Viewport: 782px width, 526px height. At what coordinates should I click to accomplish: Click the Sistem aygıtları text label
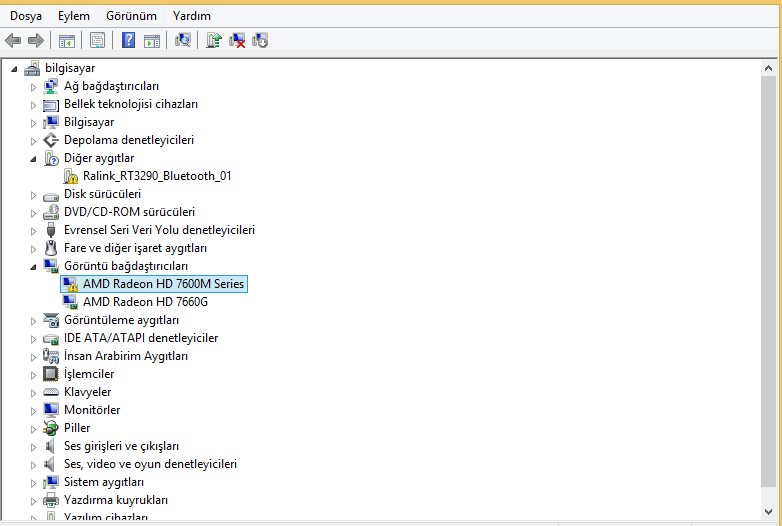(104, 482)
